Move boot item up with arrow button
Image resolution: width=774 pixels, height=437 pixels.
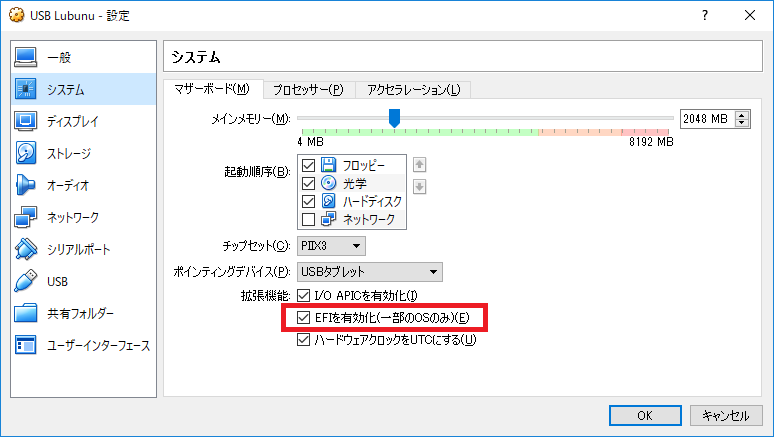pos(419,164)
